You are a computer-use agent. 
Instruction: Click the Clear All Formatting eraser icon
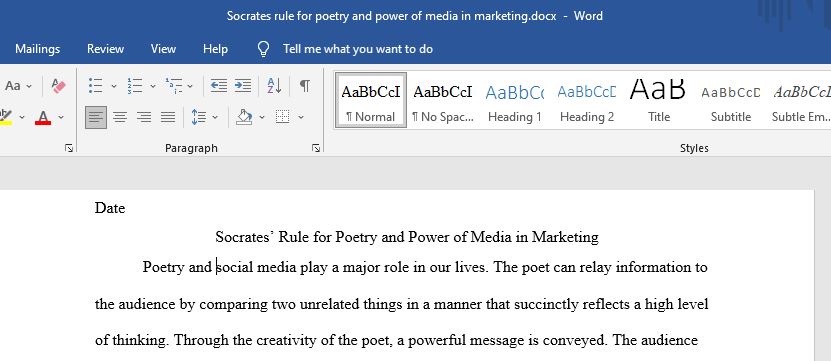(58, 85)
